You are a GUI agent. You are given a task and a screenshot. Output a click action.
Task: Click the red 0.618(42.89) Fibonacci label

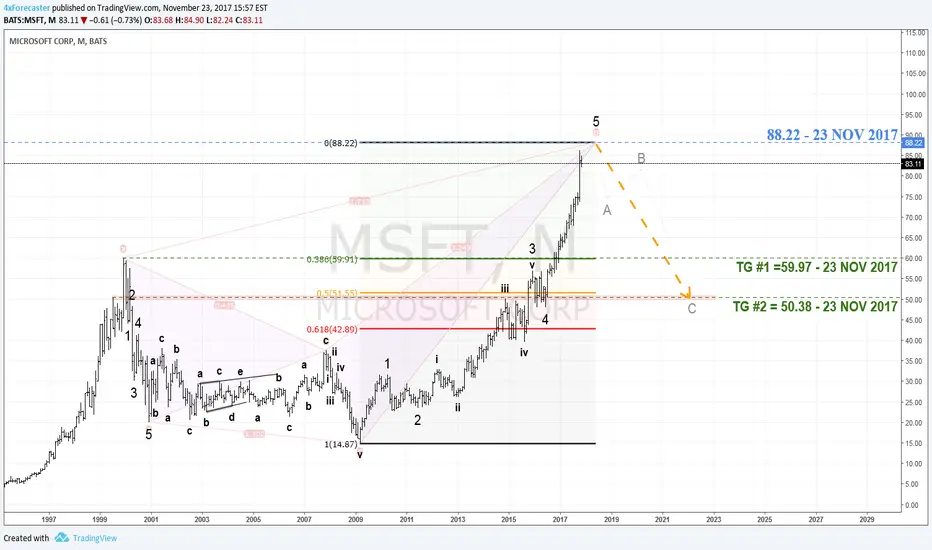(x=332, y=329)
